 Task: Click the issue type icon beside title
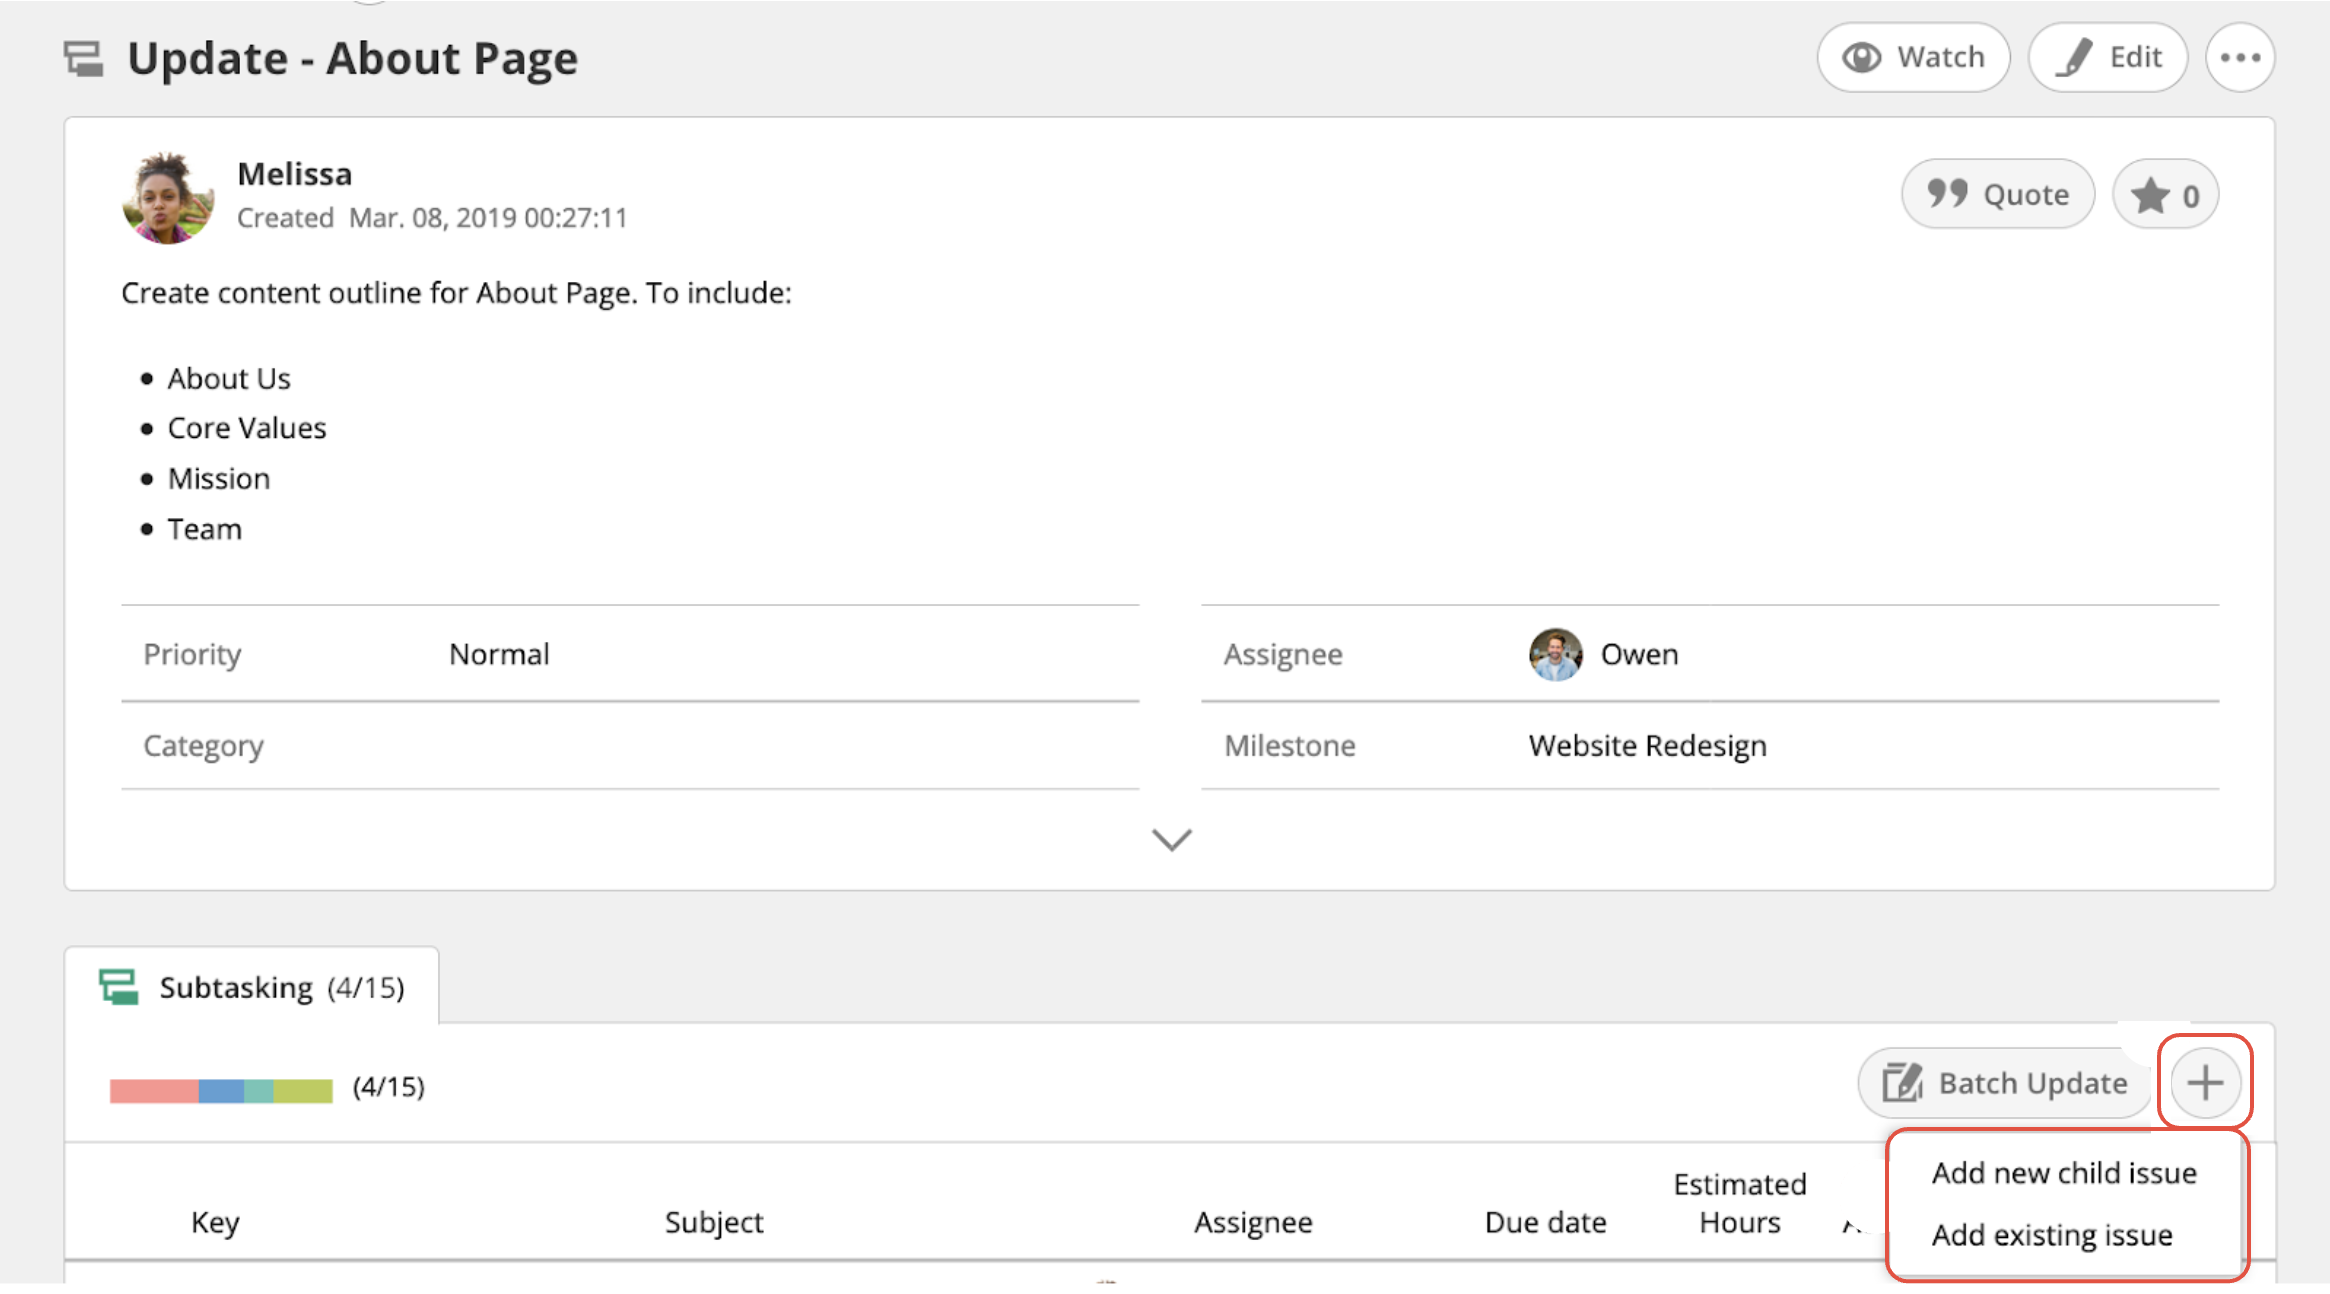click(84, 59)
